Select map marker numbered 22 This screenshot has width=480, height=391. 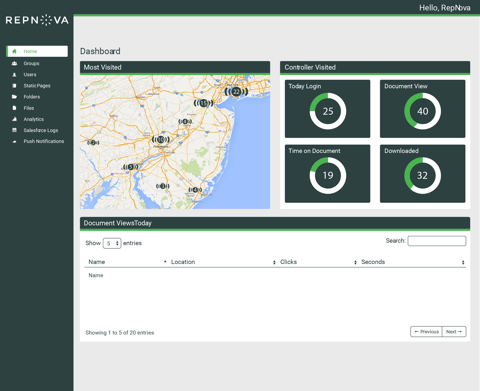pyautogui.click(x=236, y=91)
